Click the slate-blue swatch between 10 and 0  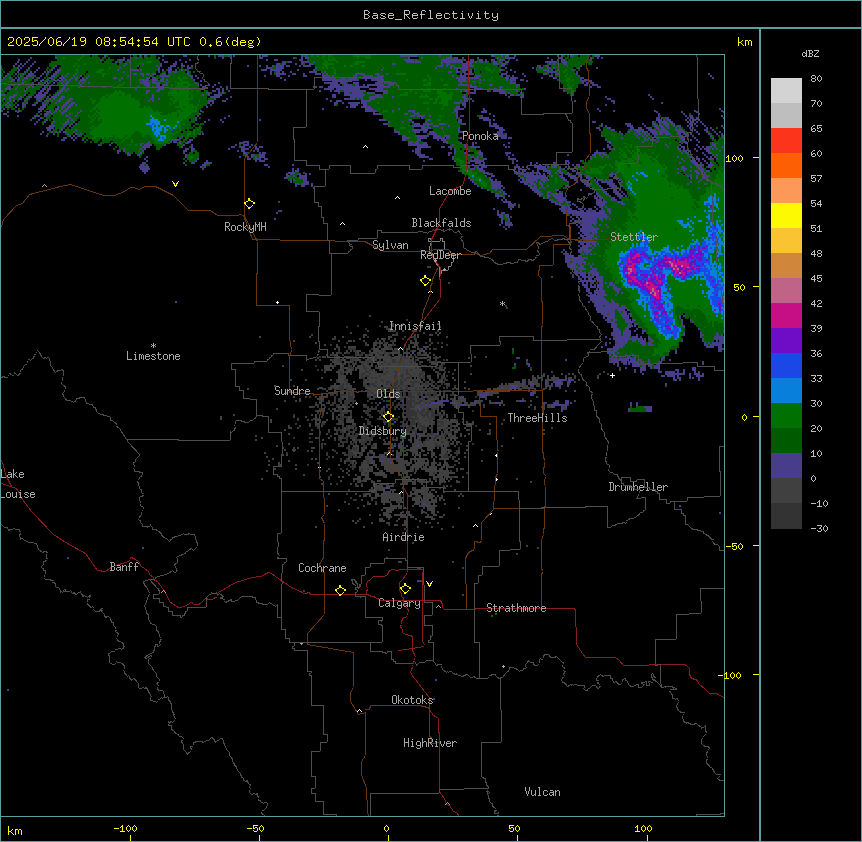pos(786,466)
